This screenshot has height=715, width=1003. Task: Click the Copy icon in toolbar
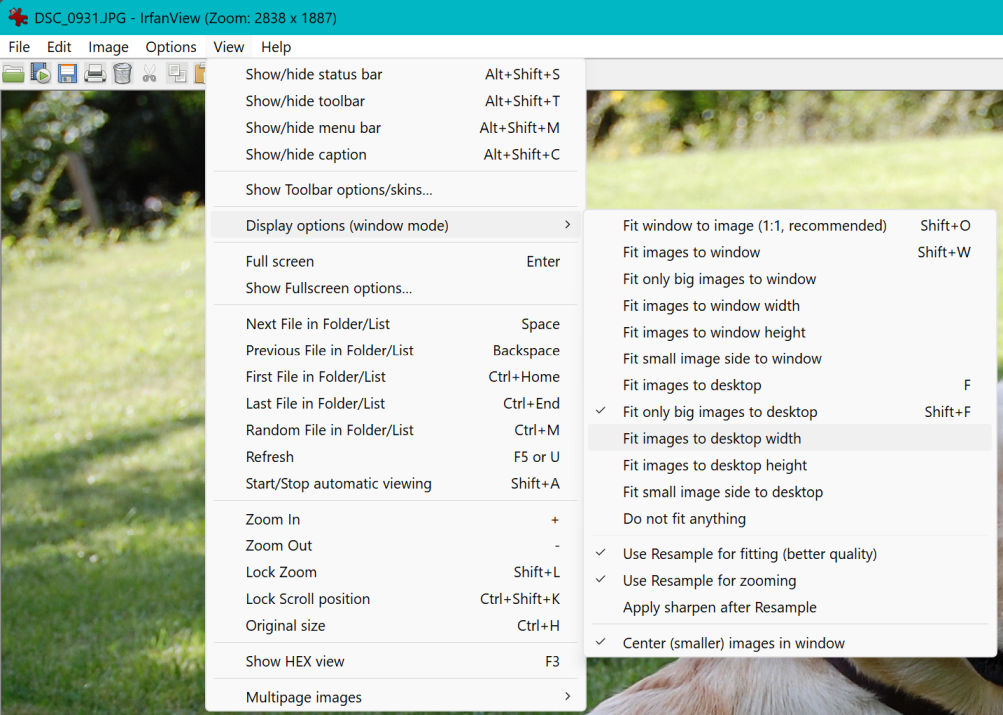click(177, 73)
